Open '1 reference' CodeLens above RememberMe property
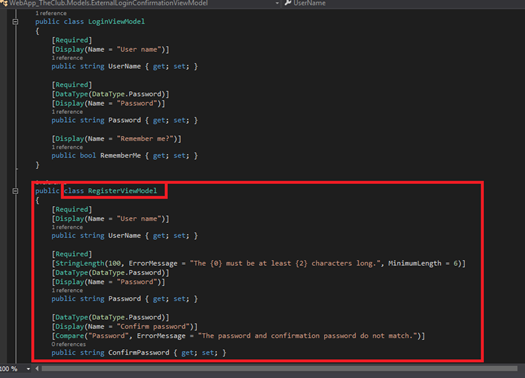The width and height of the screenshot is (525, 378). pyautogui.click(x=67, y=147)
